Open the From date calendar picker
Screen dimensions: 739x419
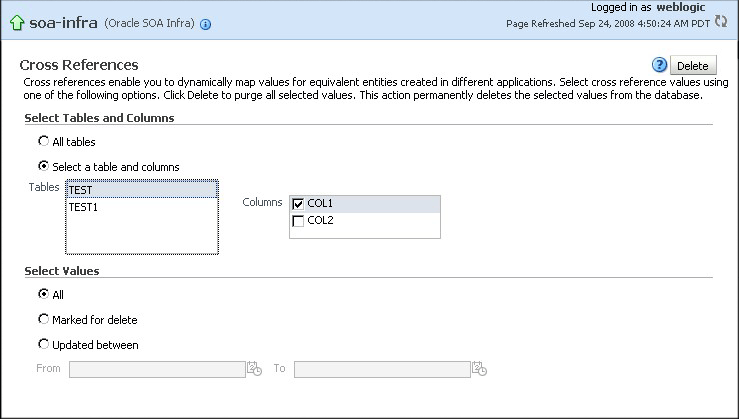pos(254,369)
